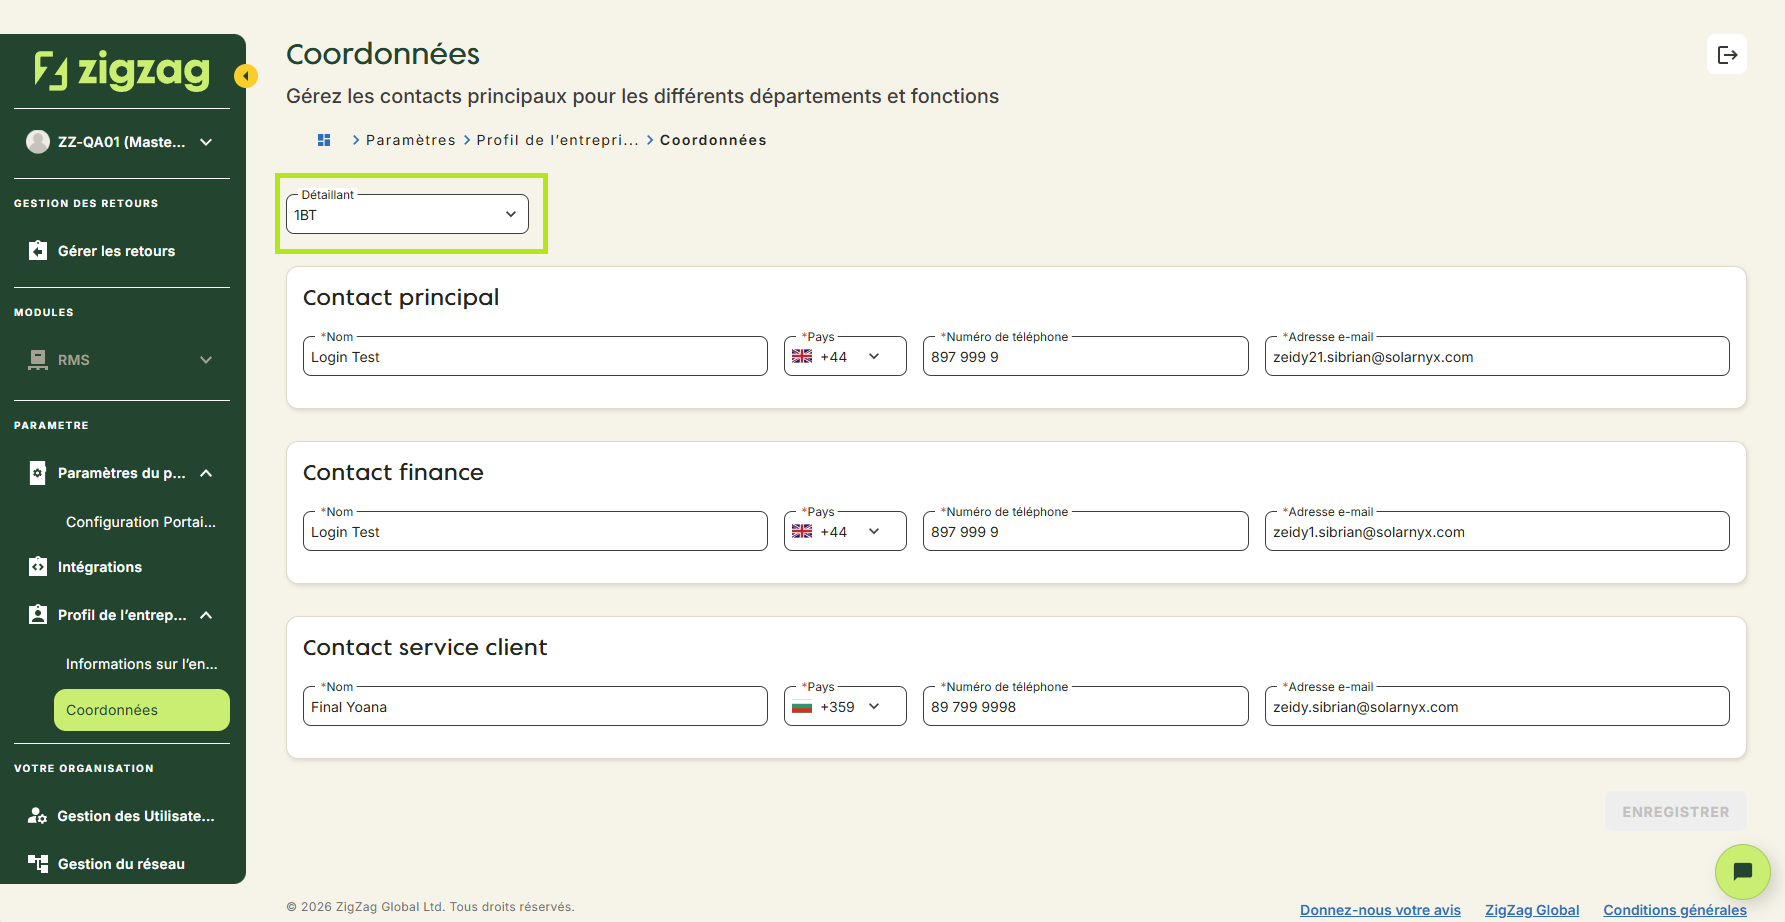Go to Paramètres breadcrumb
Image resolution: width=1785 pixels, height=922 pixels.
point(411,140)
